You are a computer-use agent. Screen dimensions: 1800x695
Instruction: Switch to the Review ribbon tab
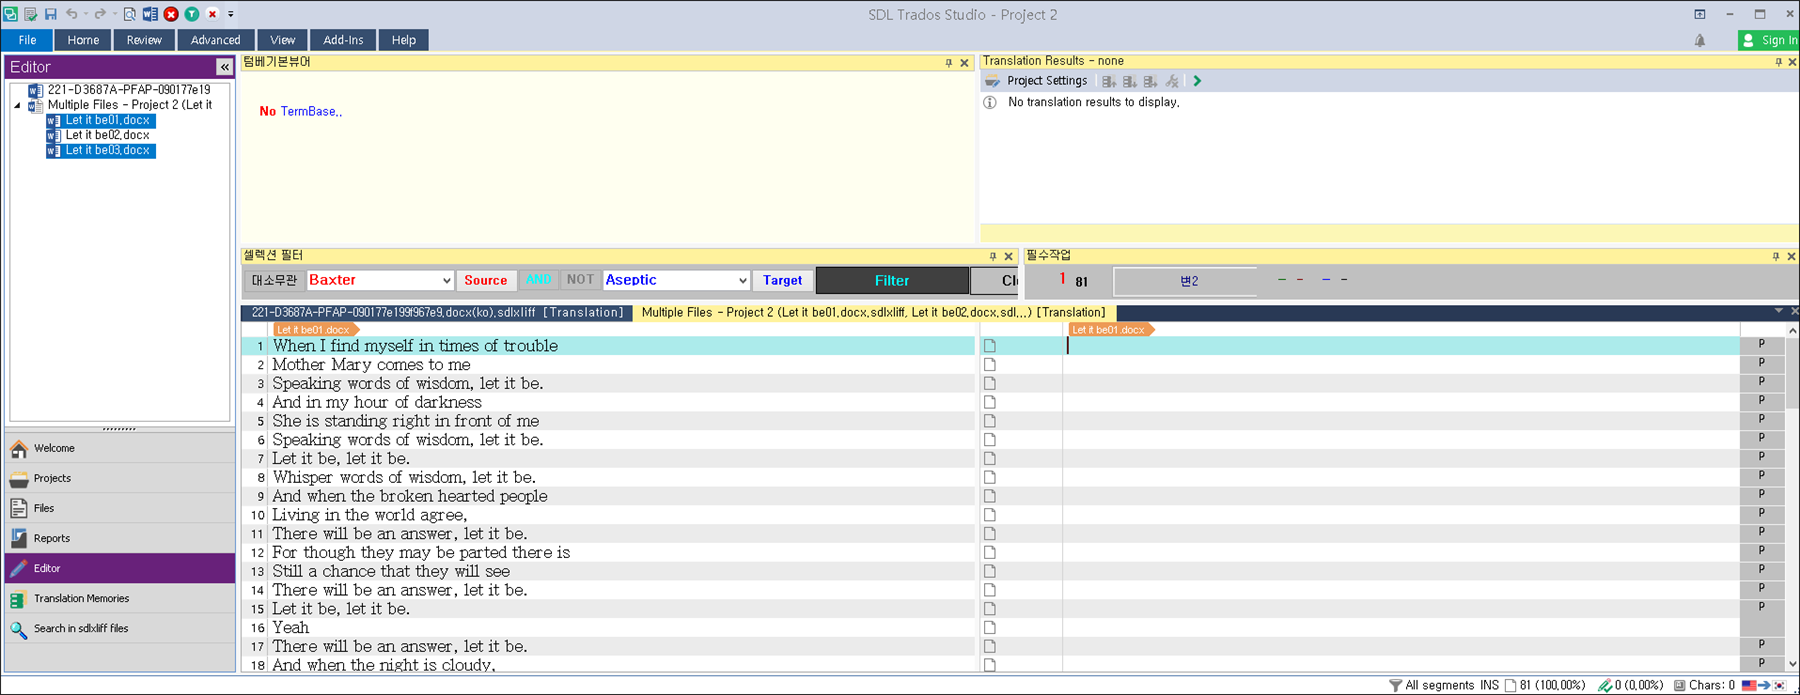[144, 40]
